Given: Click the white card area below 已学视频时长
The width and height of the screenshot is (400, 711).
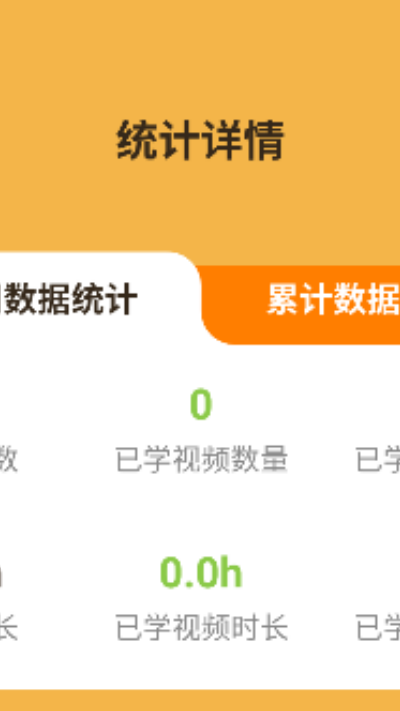Looking at the screenshot, I should tap(201, 666).
